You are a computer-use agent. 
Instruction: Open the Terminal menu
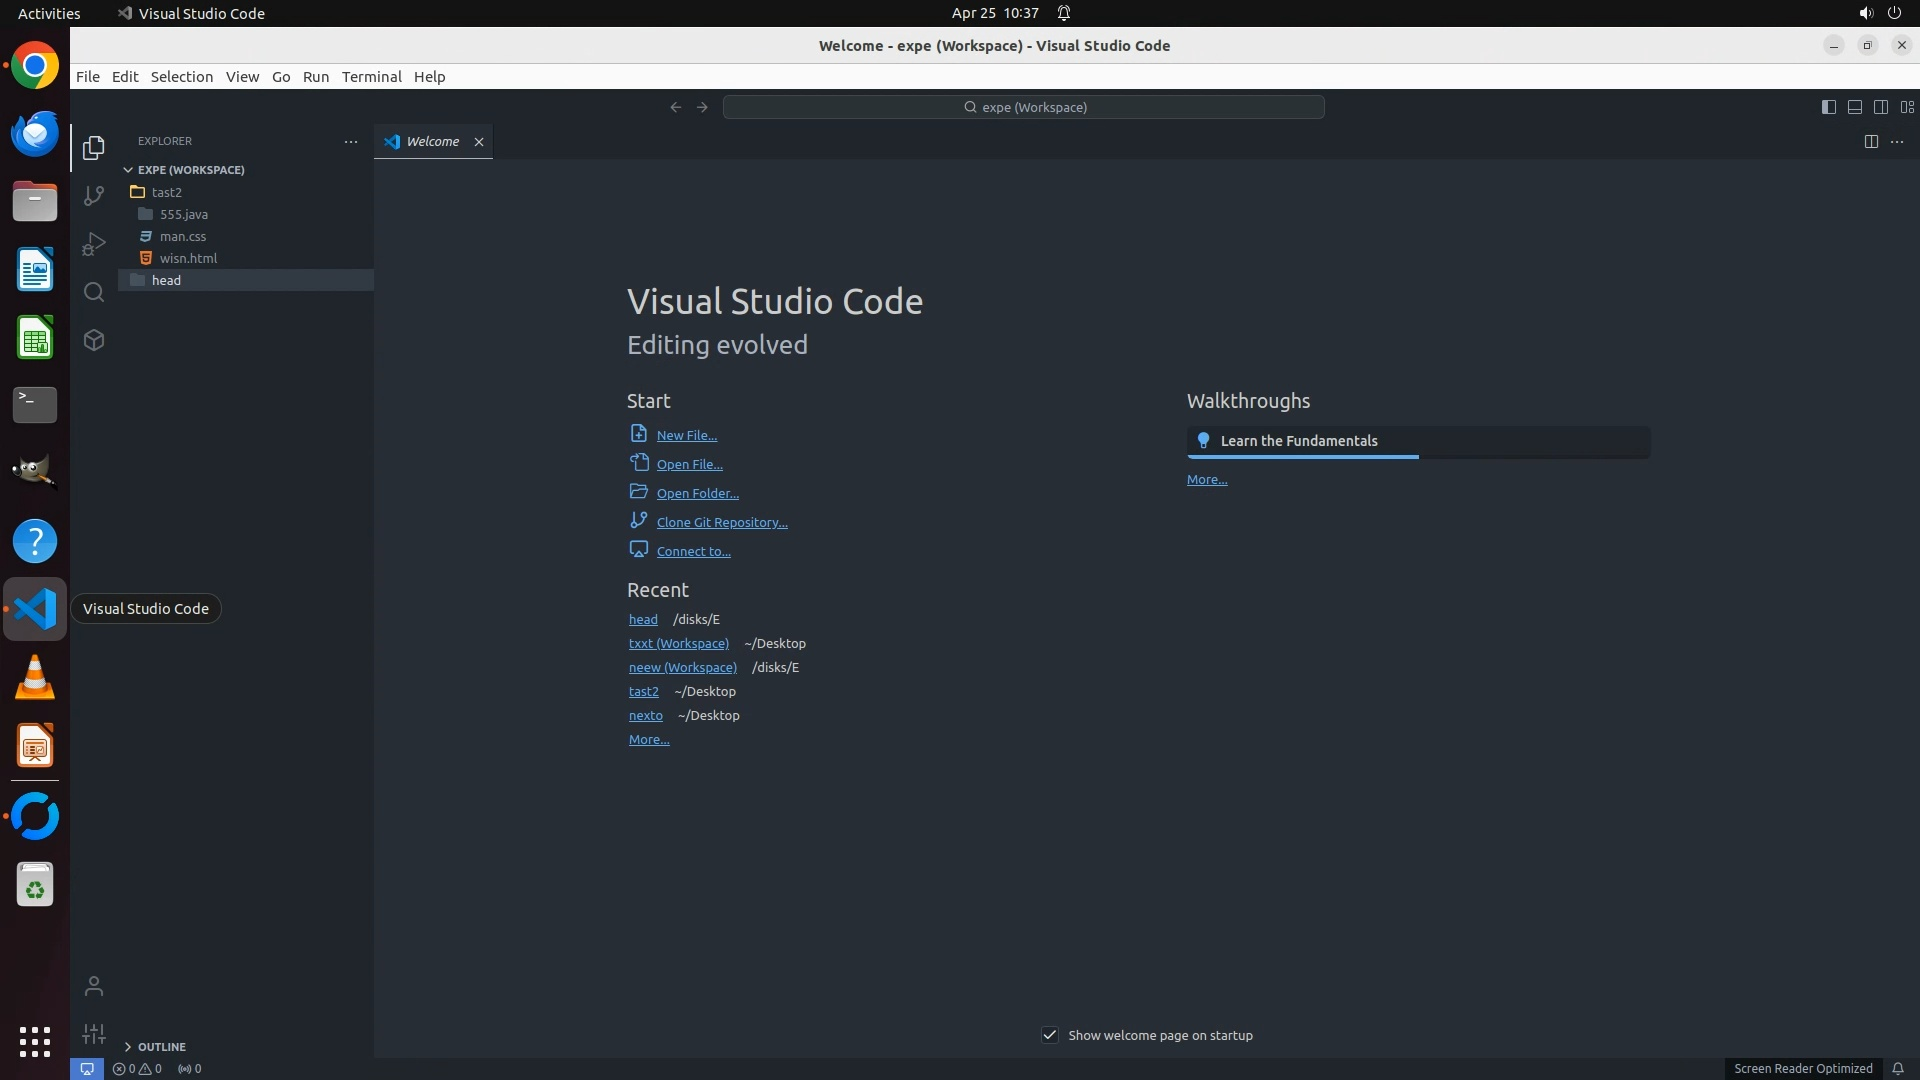coord(371,77)
